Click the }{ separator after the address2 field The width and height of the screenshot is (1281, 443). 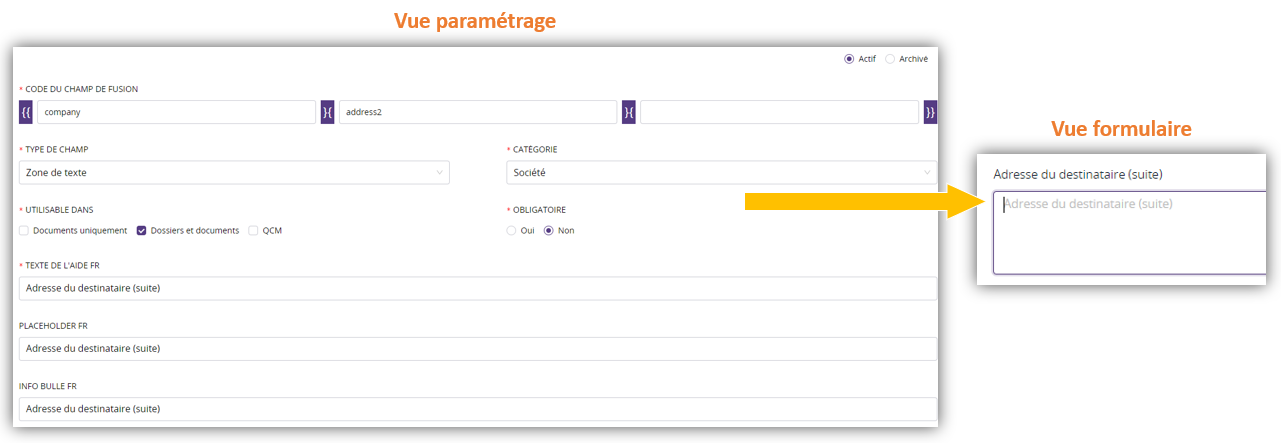click(629, 112)
